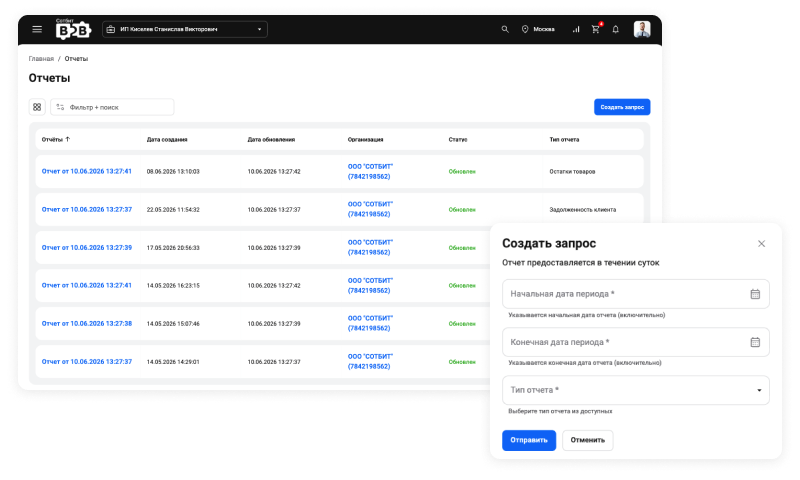This screenshot has width=800, height=480.
Task: Click the Создать запрос button
Action: point(622,107)
